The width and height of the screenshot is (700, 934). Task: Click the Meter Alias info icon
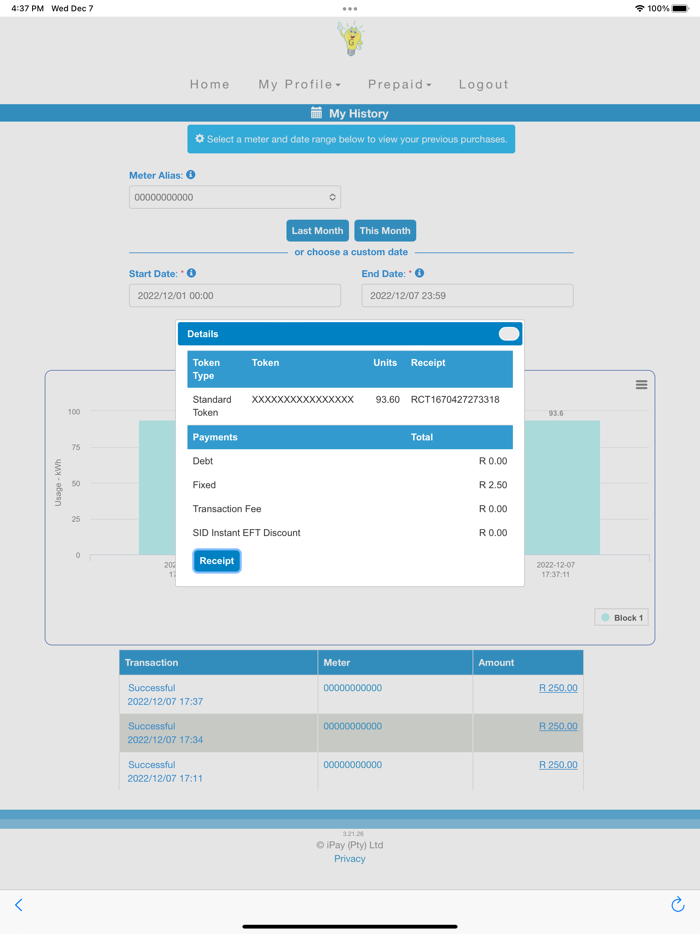(x=191, y=175)
